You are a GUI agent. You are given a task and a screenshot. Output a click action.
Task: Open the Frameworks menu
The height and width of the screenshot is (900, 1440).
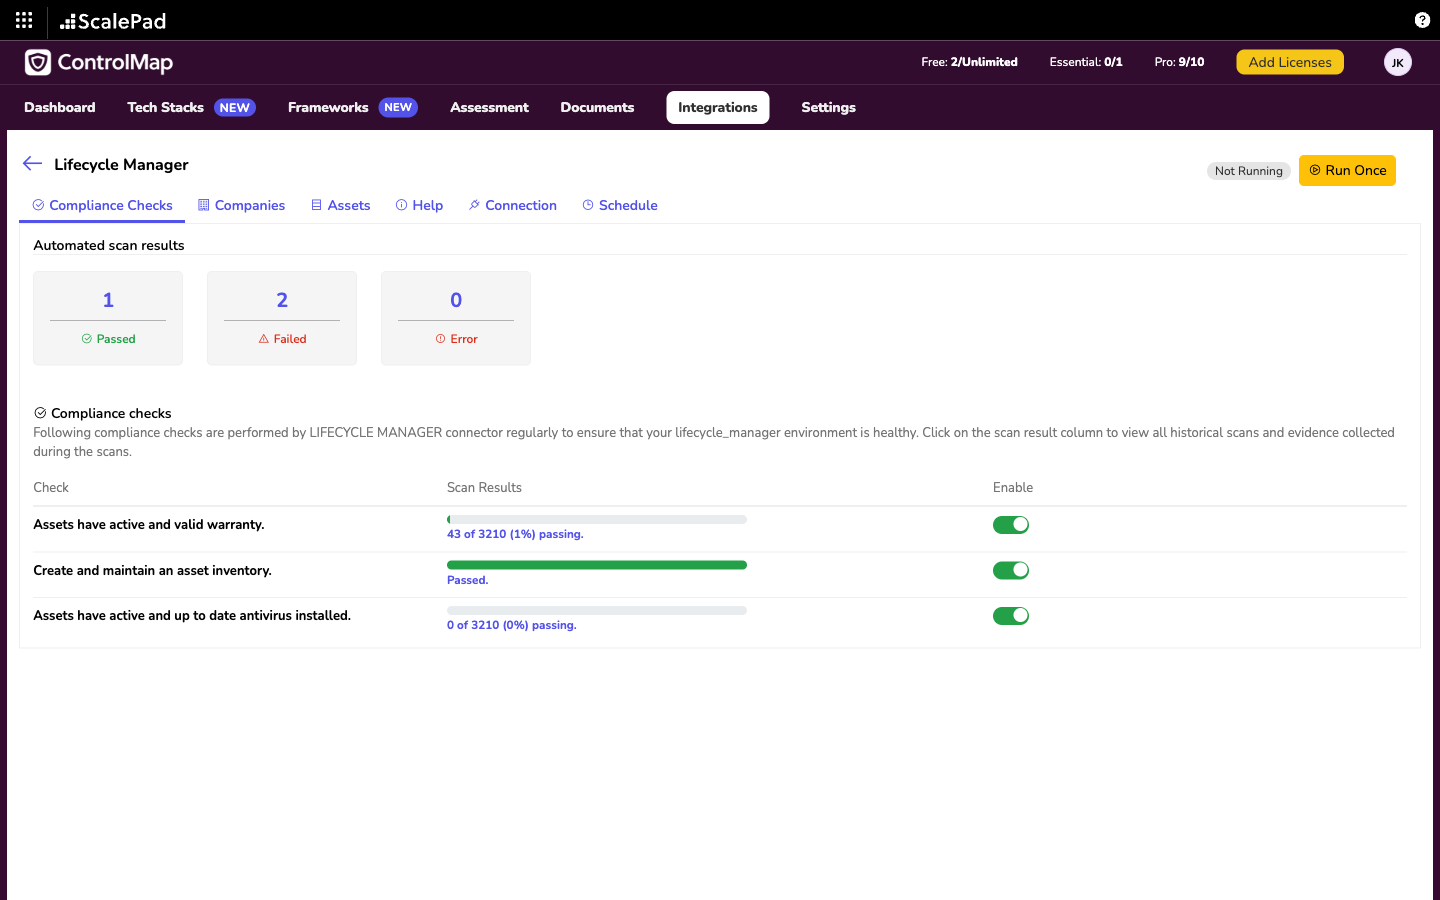[x=352, y=107]
